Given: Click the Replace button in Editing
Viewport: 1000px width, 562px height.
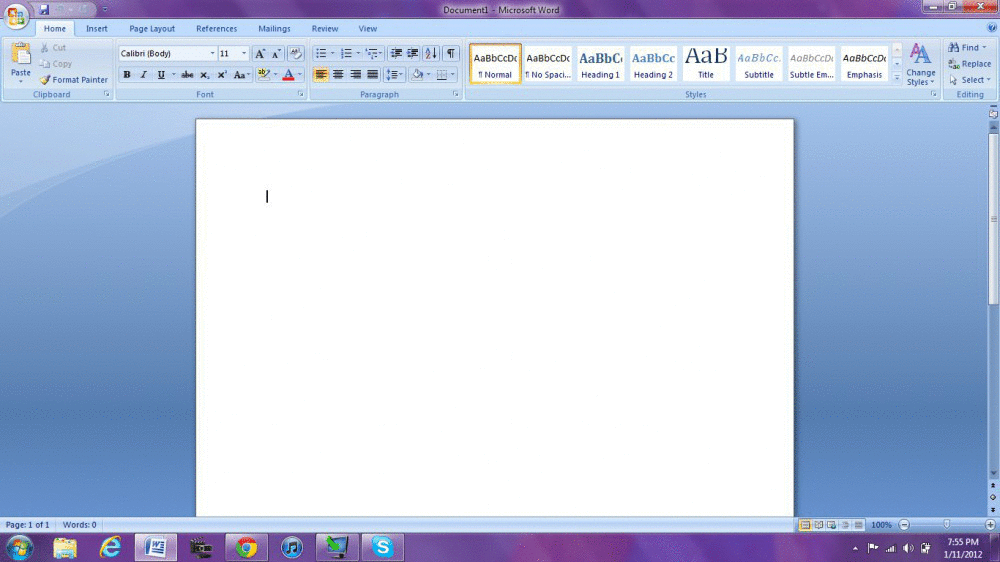Looking at the screenshot, I should pos(970,64).
